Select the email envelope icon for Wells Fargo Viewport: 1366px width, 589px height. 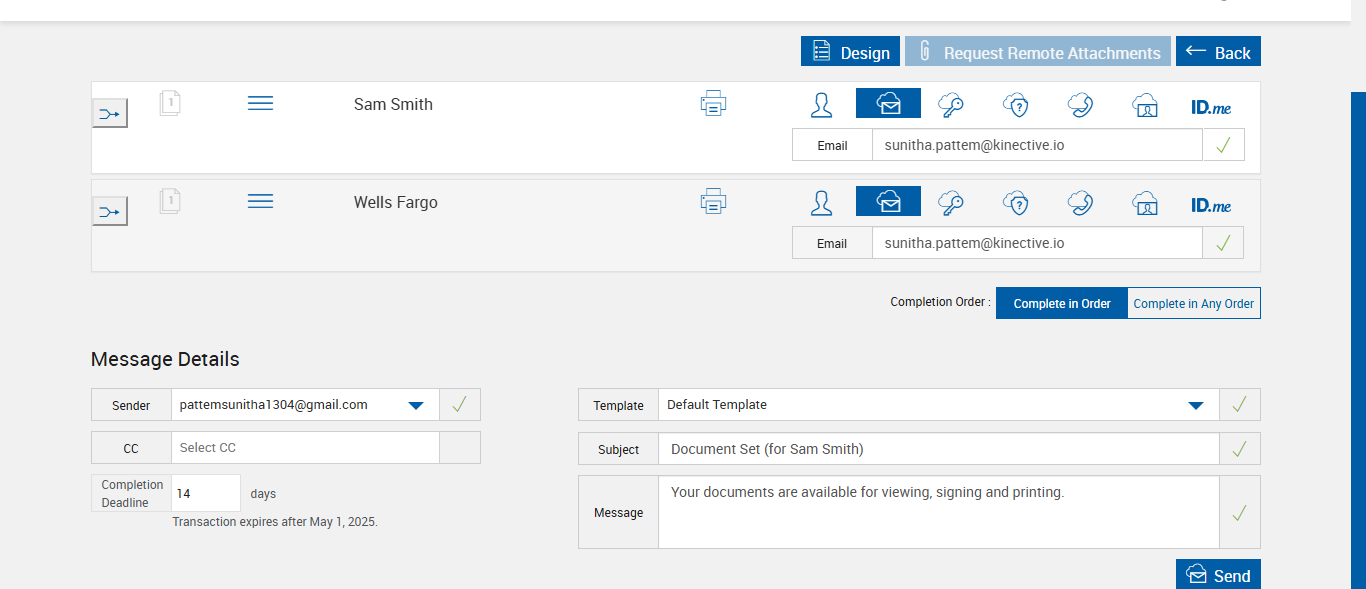click(888, 202)
